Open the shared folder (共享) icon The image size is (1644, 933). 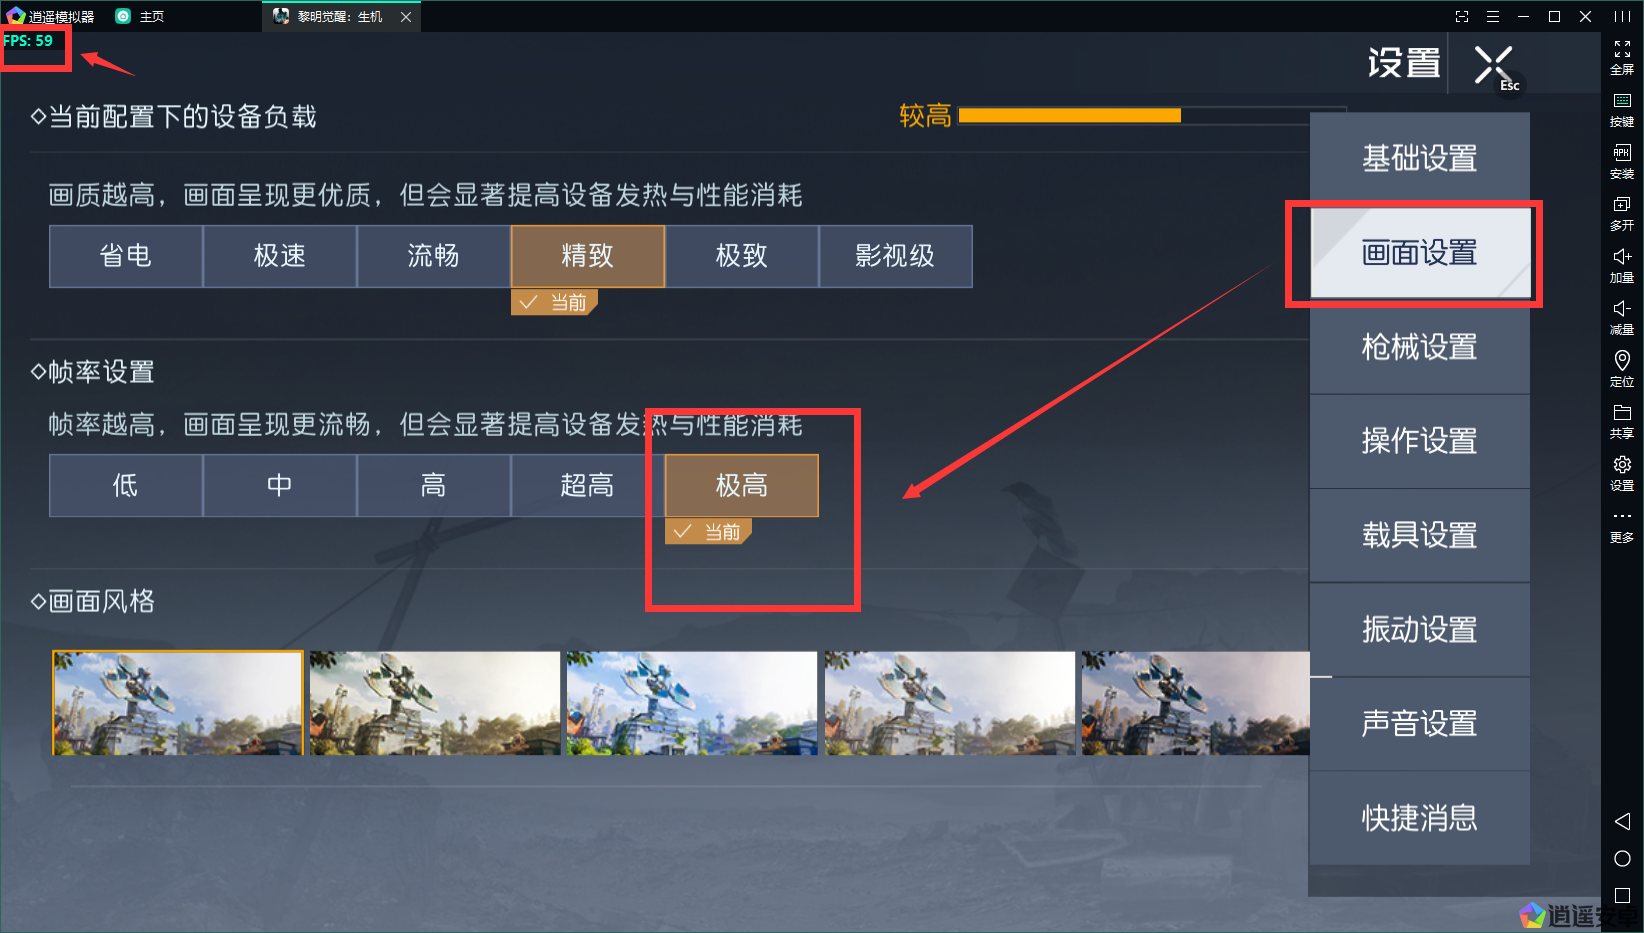[x=1622, y=421]
